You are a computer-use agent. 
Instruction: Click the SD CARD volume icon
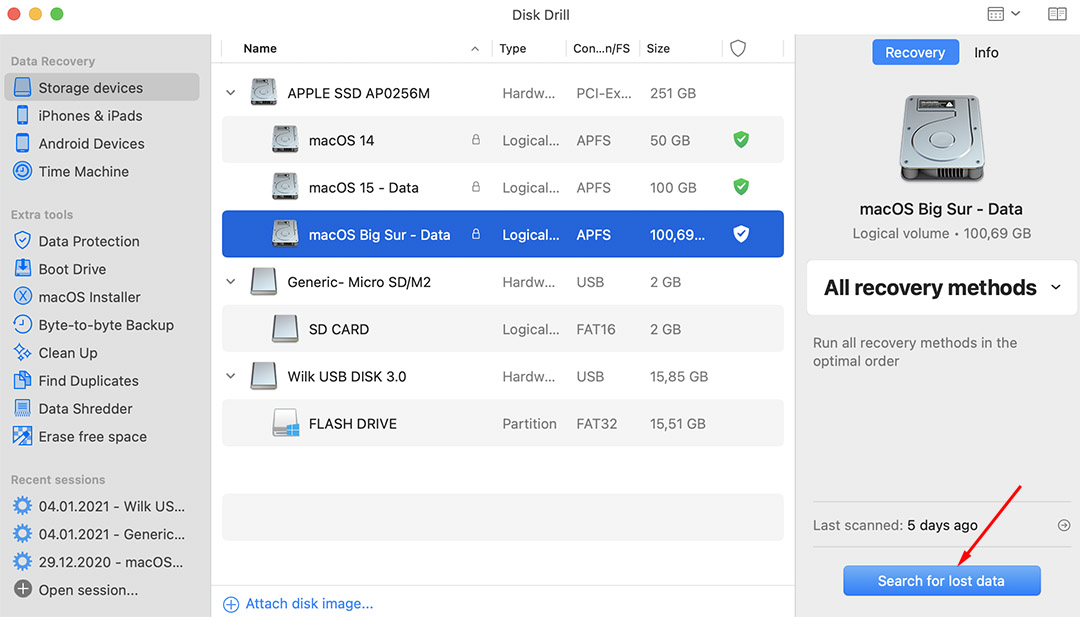click(x=285, y=329)
